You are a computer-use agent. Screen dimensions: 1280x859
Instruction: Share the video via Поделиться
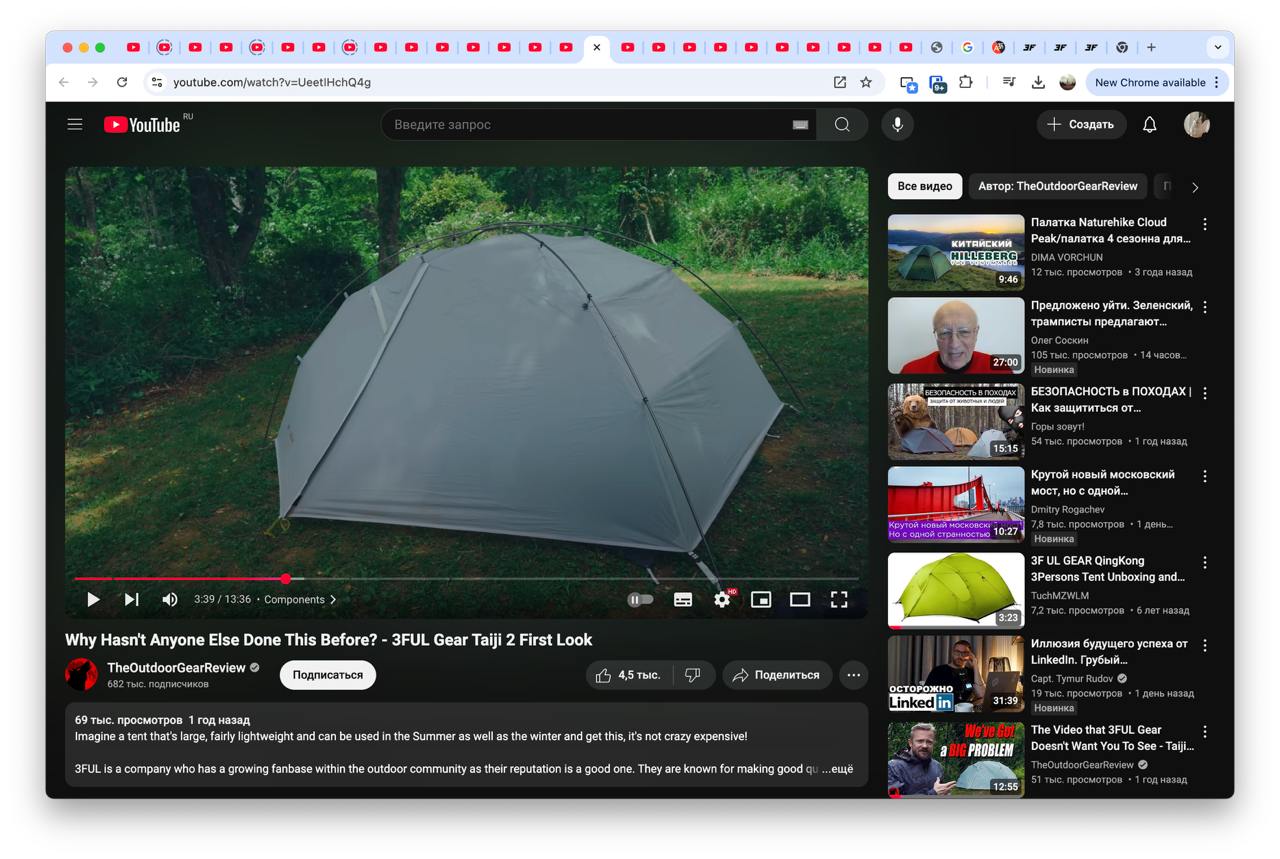pyautogui.click(x=777, y=675)
